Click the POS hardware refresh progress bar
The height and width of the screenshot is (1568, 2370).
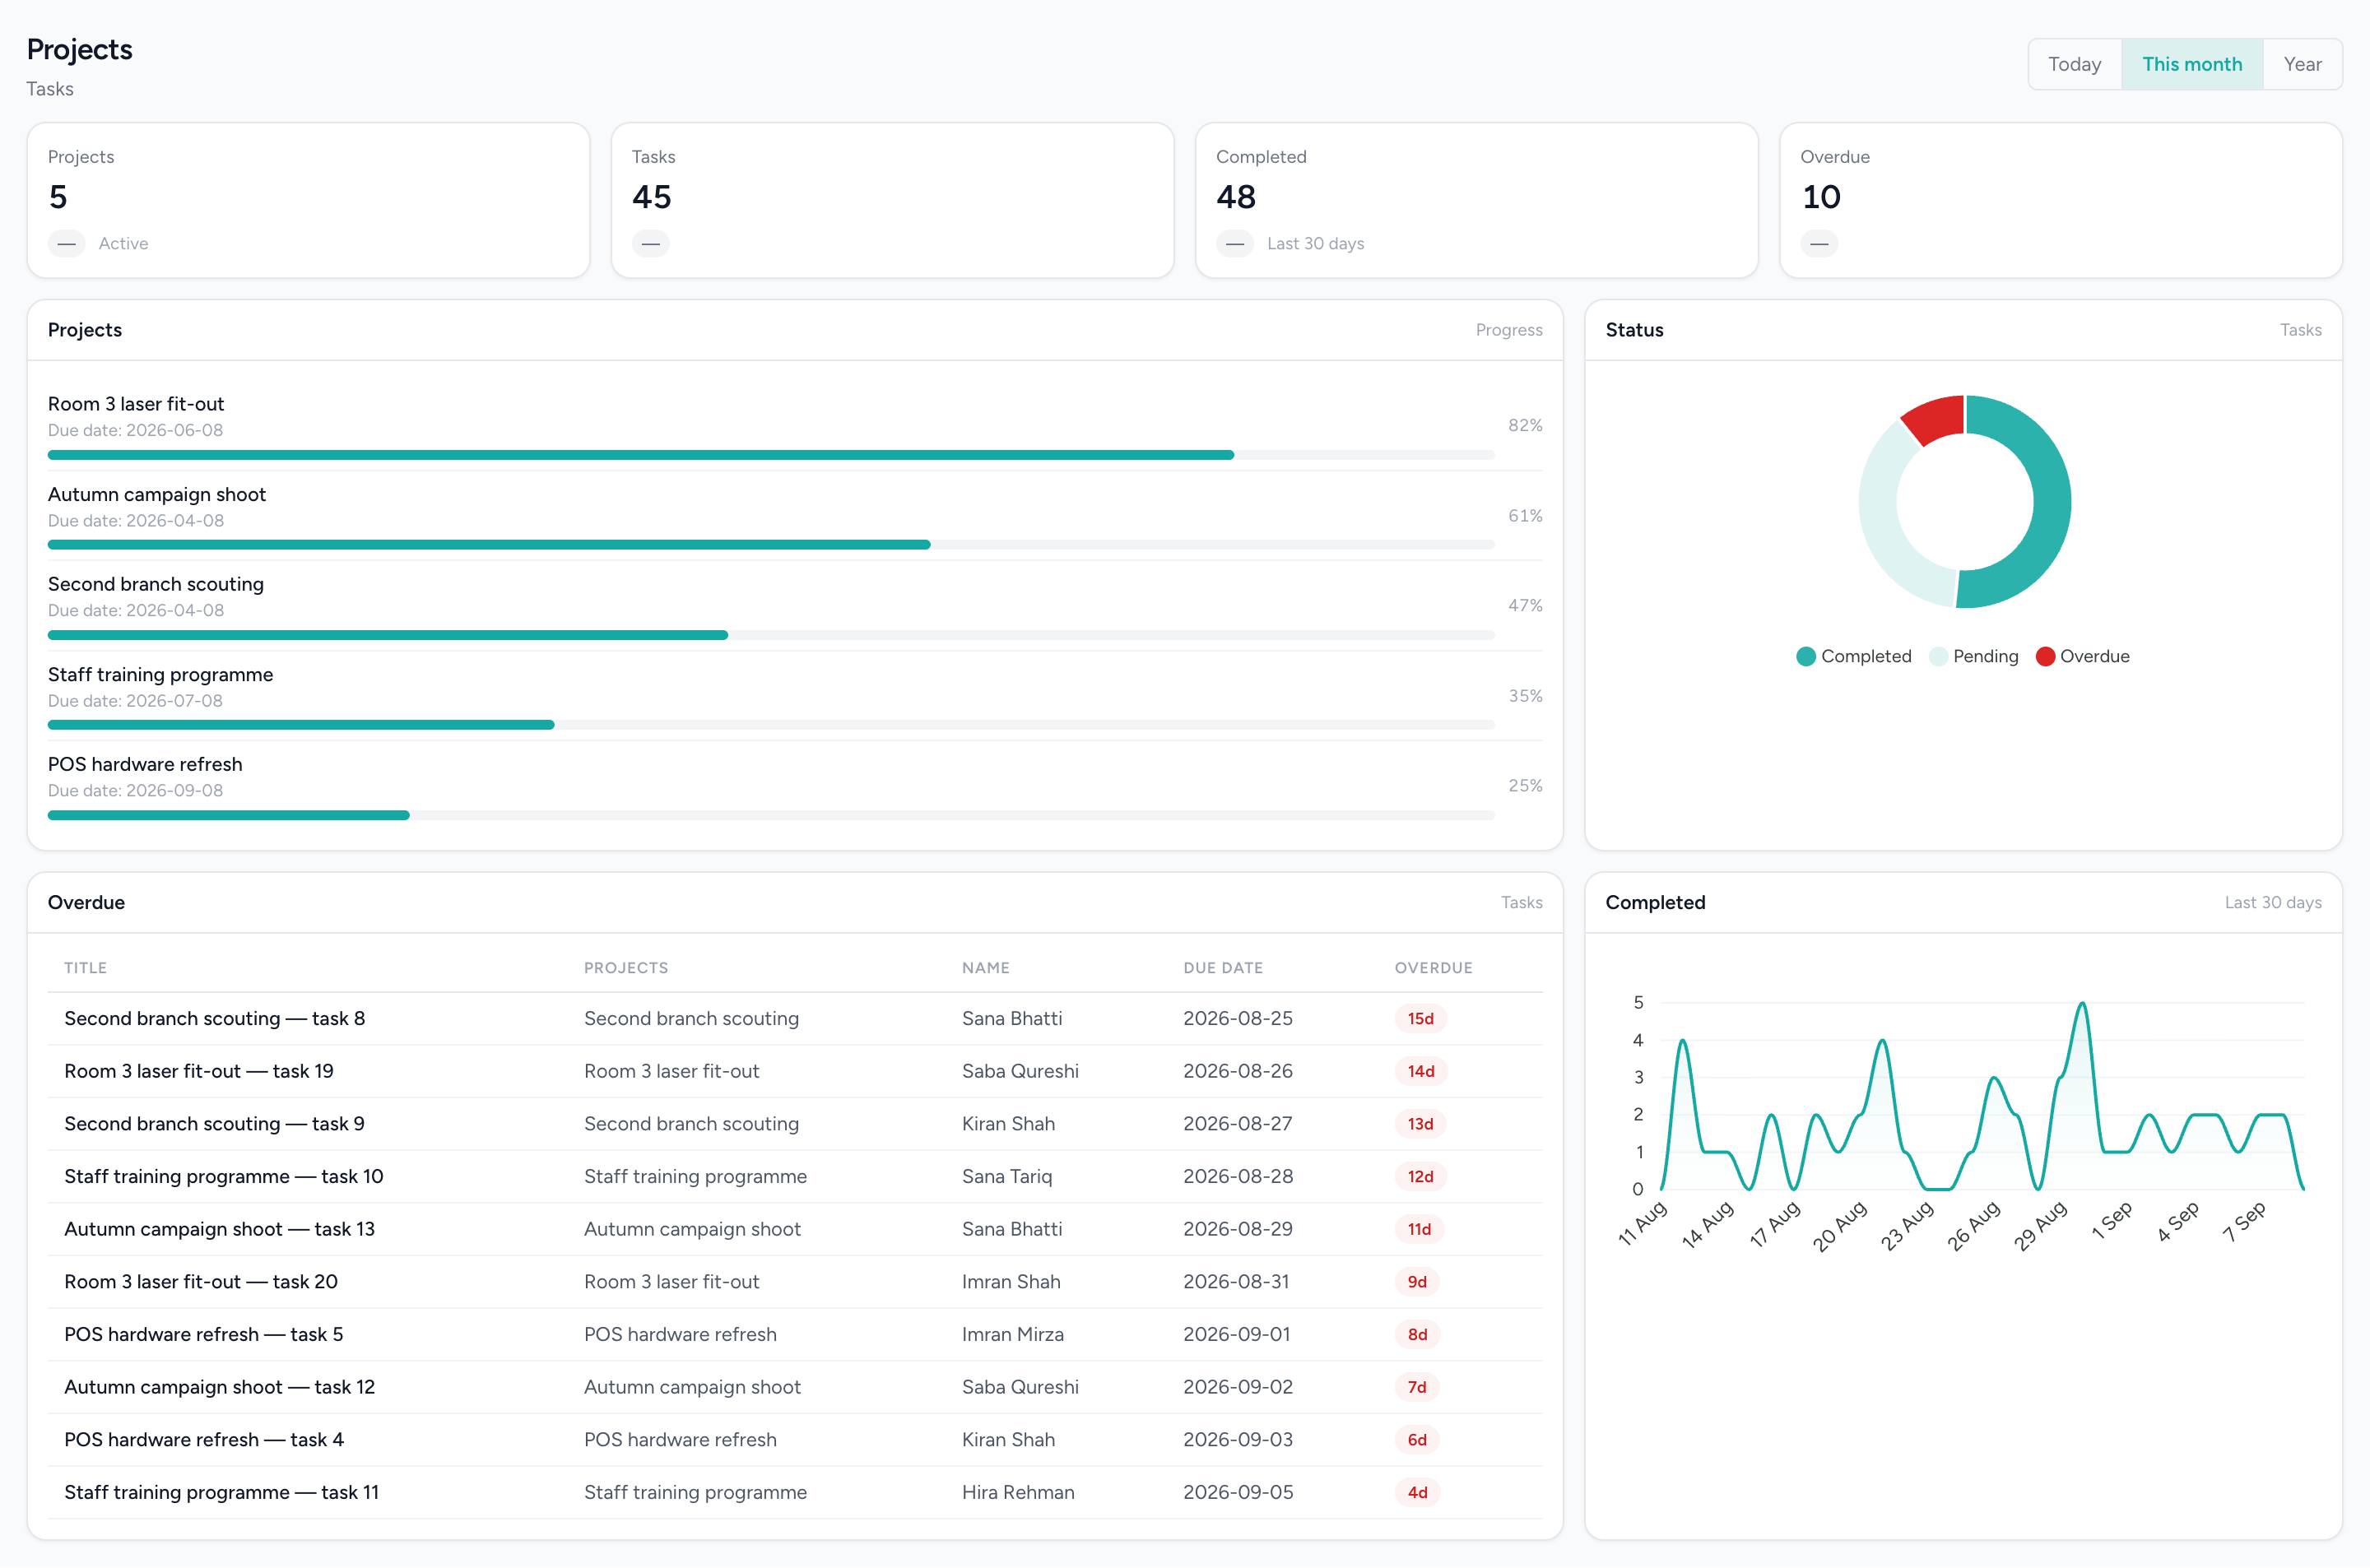(x=771, y=815)
